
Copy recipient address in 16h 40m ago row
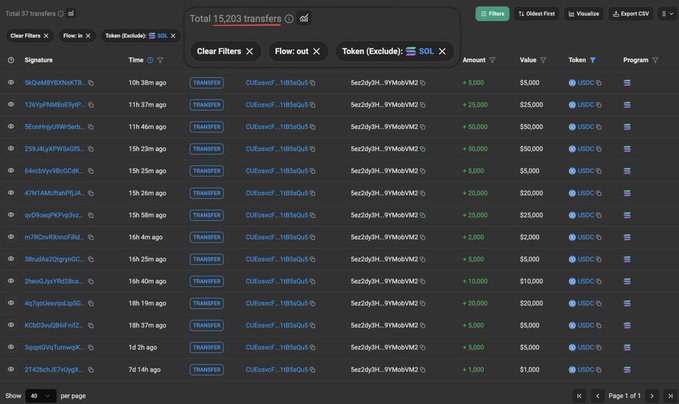point(423,281)
